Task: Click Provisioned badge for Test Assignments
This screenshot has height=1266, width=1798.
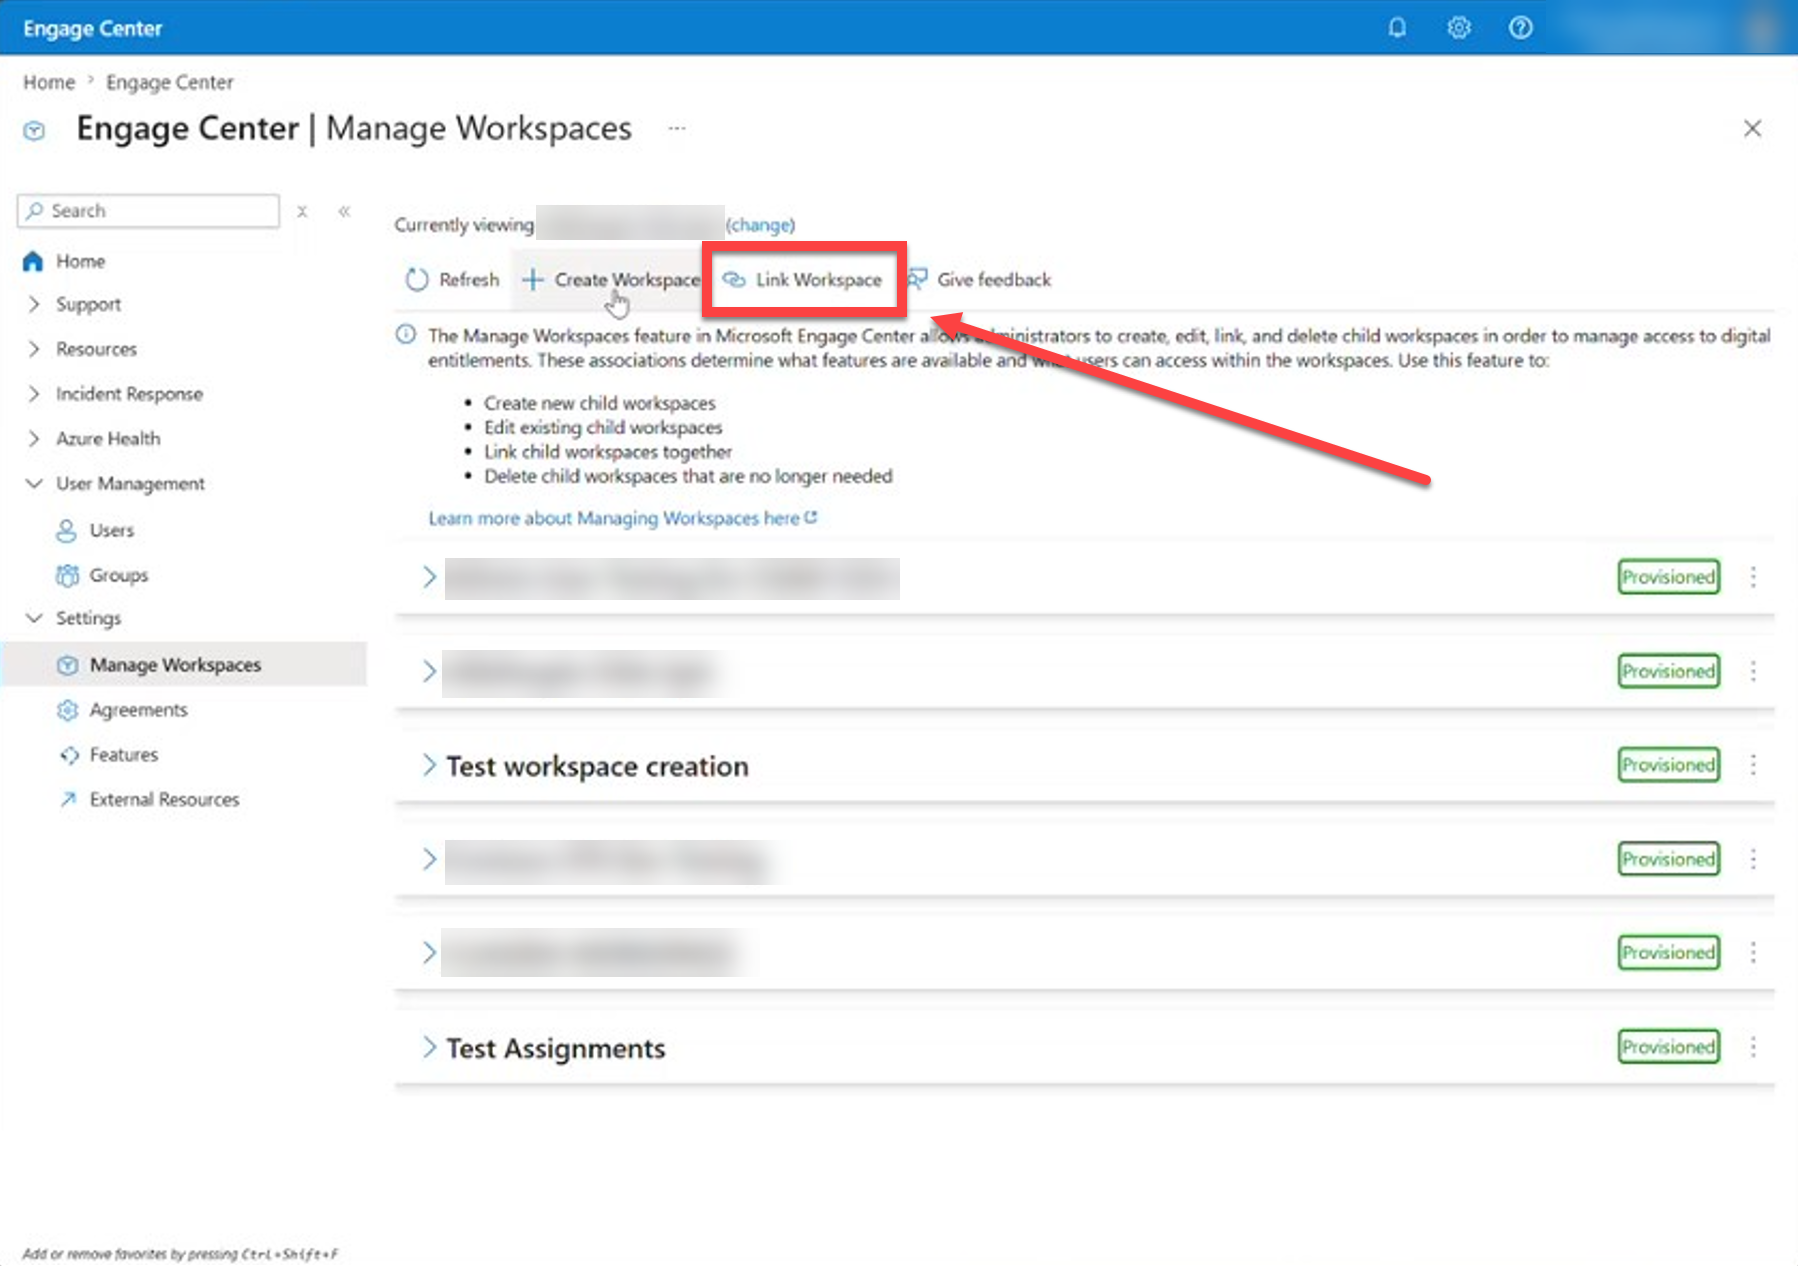Action: [x=1669, y=1047]
